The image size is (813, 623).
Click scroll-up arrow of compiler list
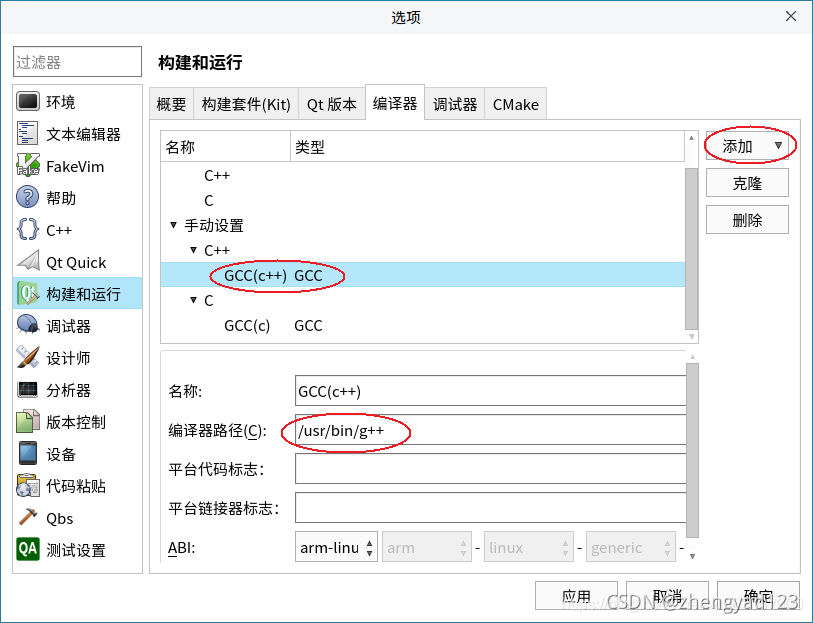pyautogui.click(x=691, y=138)
